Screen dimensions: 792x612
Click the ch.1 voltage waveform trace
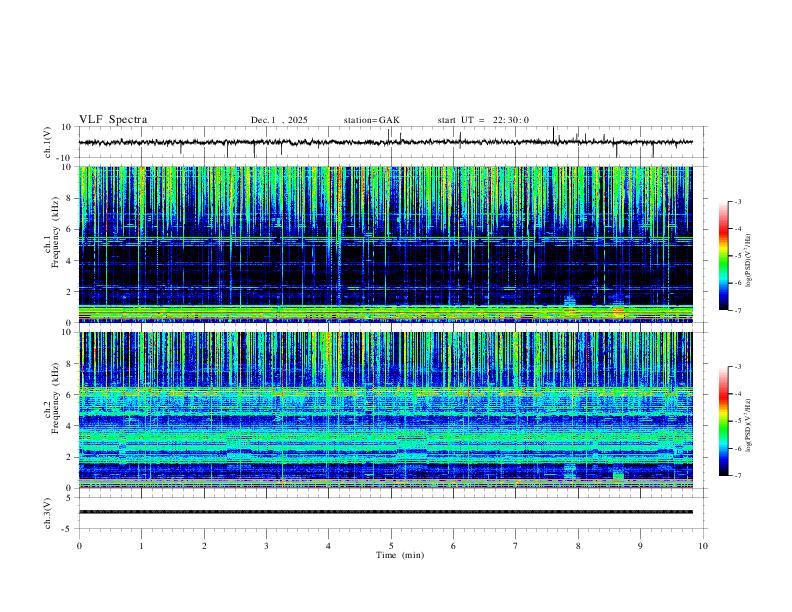click(x=385, y=142)
